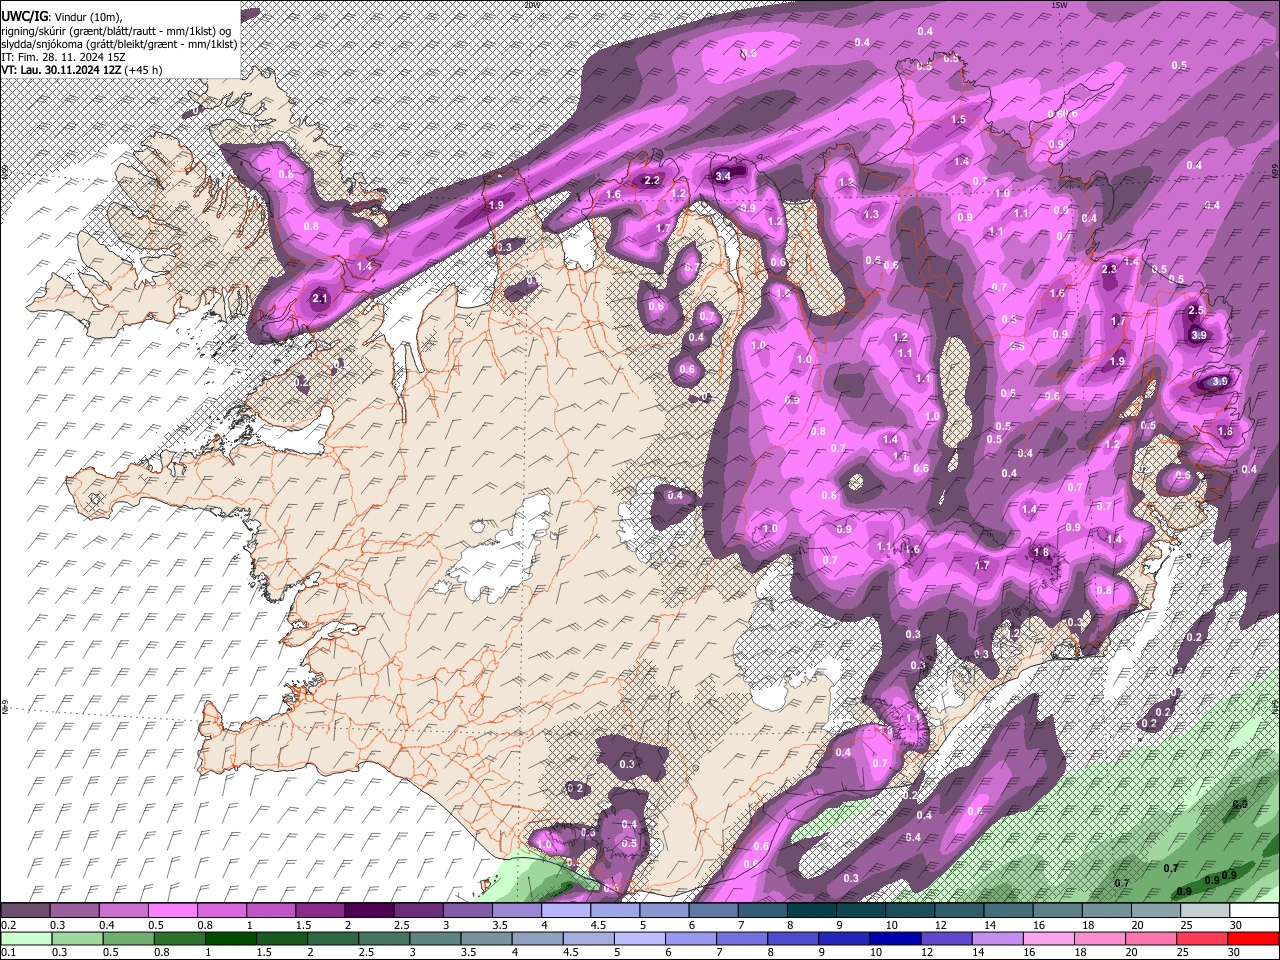
Task: Select the darkest purple swatch labeled 2
Action: [368, 911]
